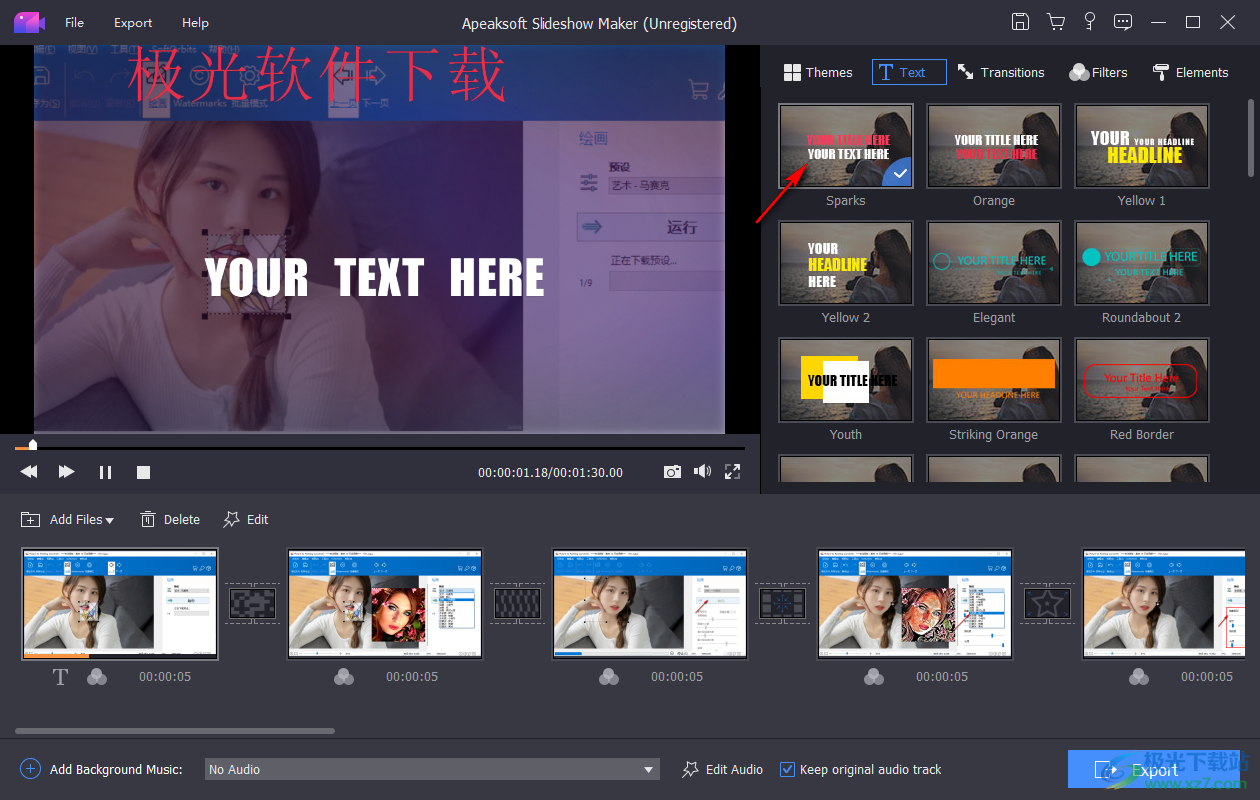Click the timeline horizontal scrollbar
Viewport: 1260px width, 800px height.
point(175,731)
